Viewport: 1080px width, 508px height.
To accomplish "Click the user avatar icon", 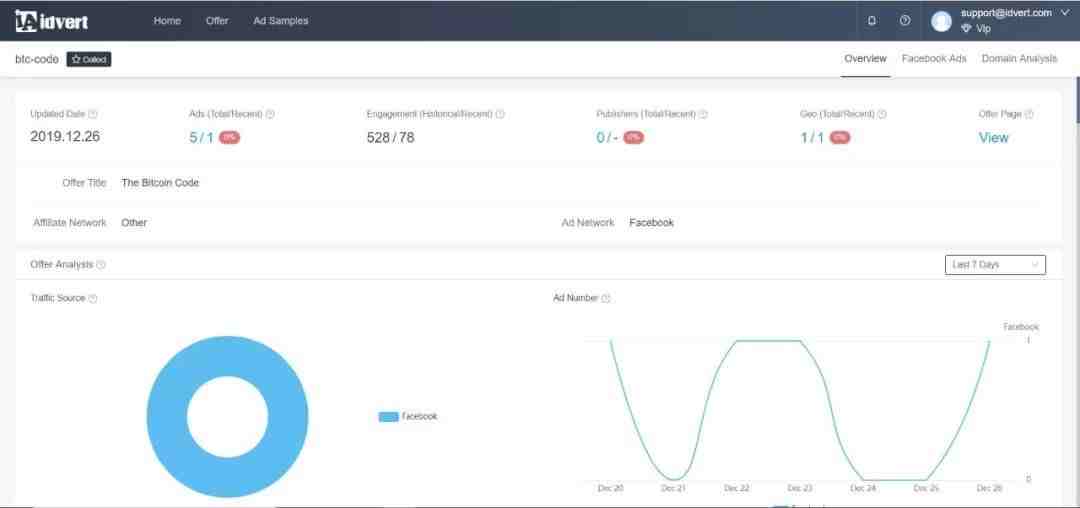I will 941,21.
